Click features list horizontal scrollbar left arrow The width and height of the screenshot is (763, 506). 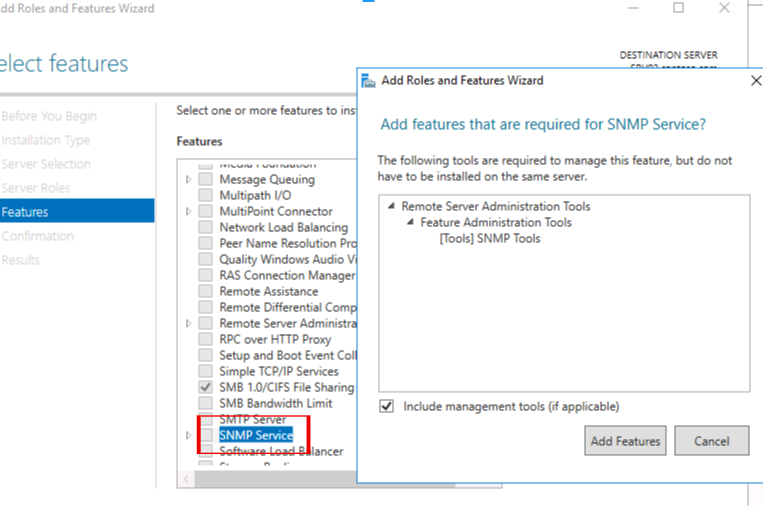click(x=186, y=479)
